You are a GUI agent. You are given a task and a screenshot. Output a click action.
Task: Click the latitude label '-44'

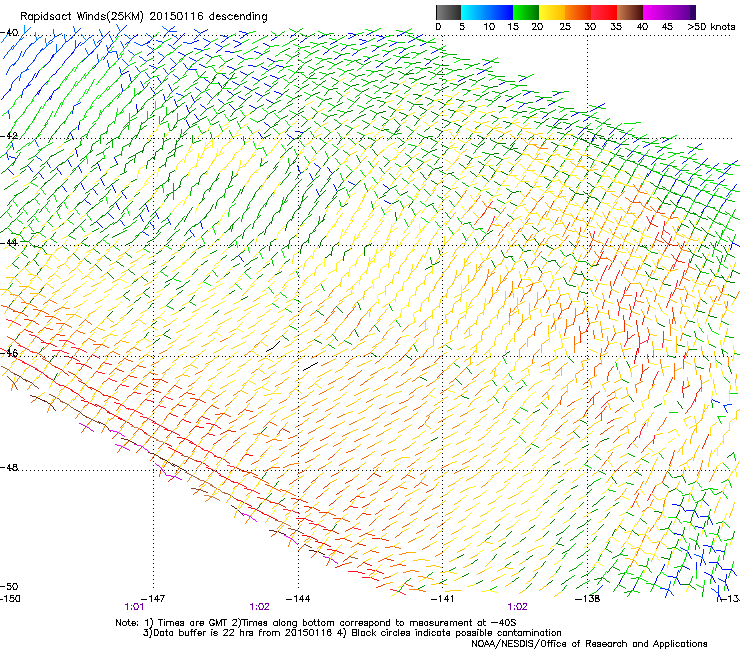point(9,243)
